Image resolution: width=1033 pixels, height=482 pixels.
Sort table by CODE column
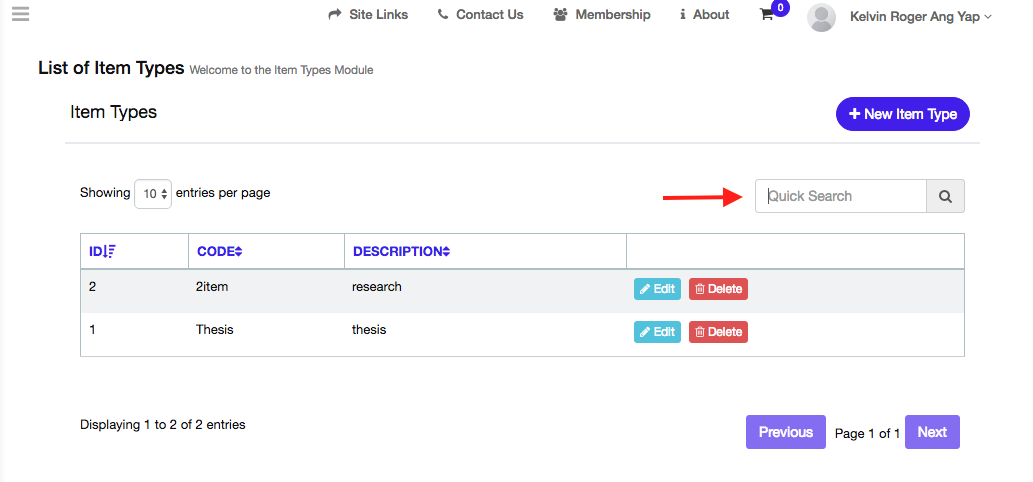220,252
